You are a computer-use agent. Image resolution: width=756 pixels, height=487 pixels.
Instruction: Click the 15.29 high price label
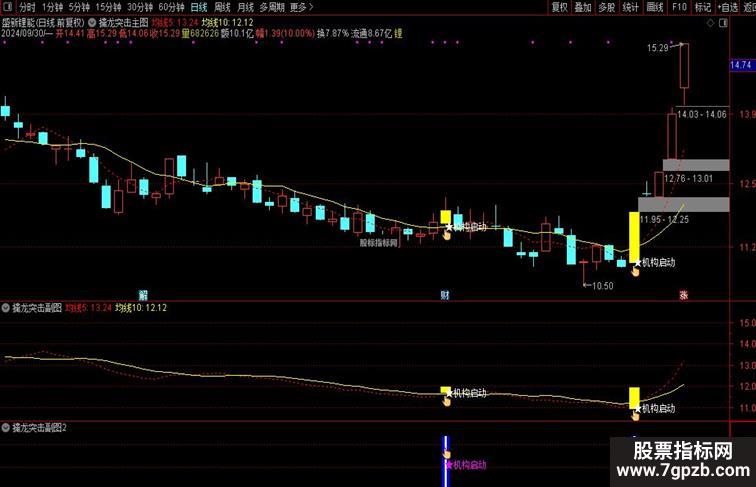pyautogui.click(x=658, y=48)
